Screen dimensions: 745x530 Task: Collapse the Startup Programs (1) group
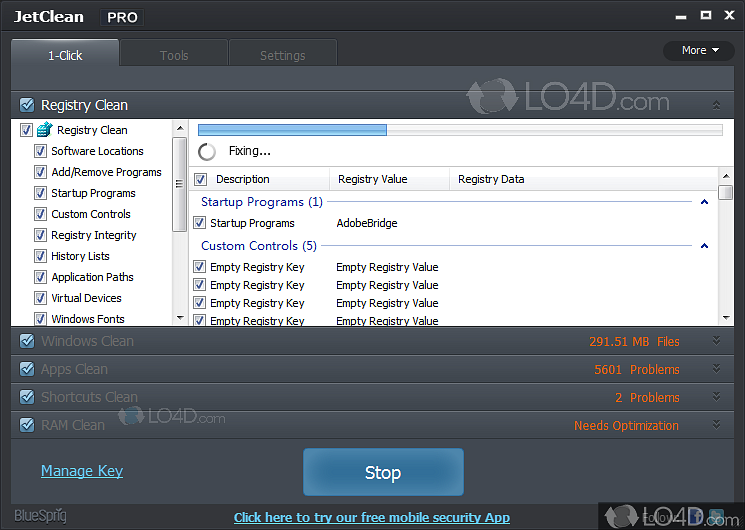coord(705,202)
